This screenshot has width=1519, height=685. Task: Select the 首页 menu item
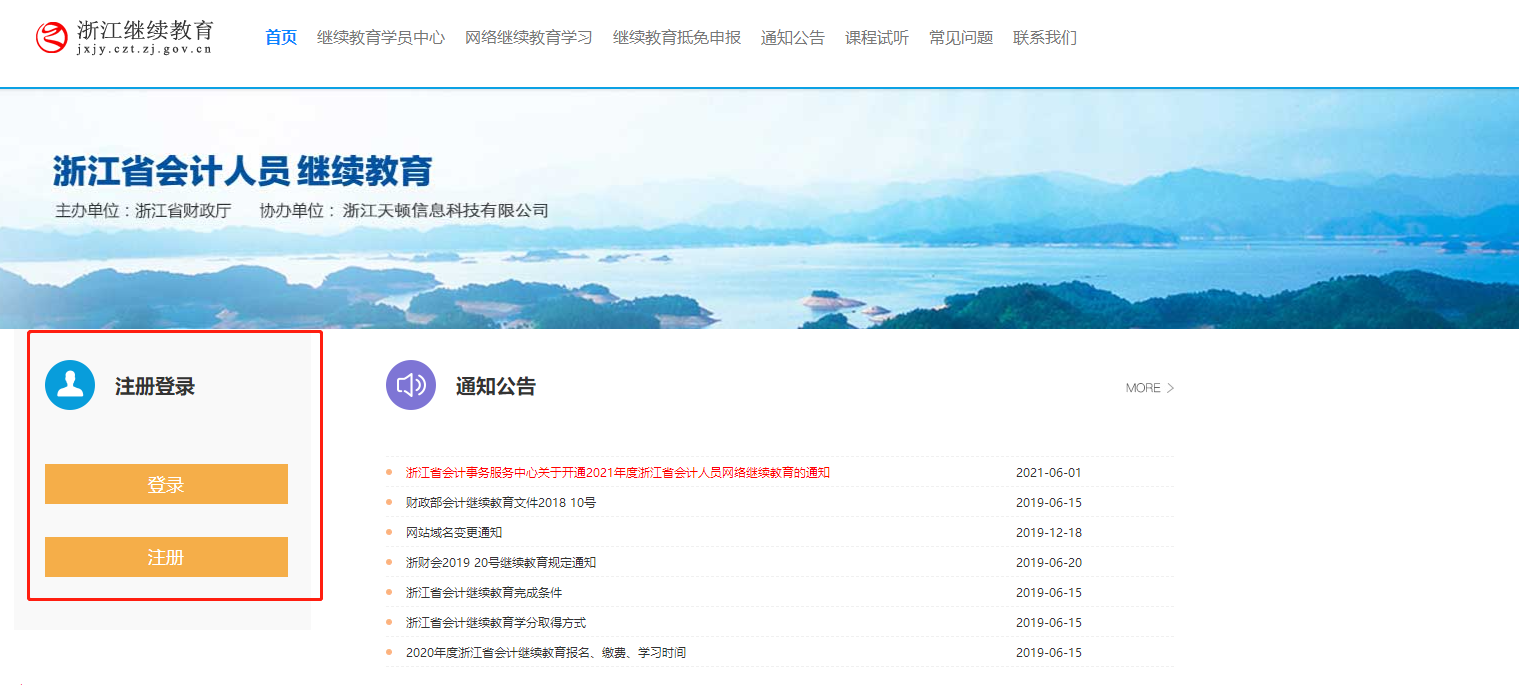coord(279,37)
